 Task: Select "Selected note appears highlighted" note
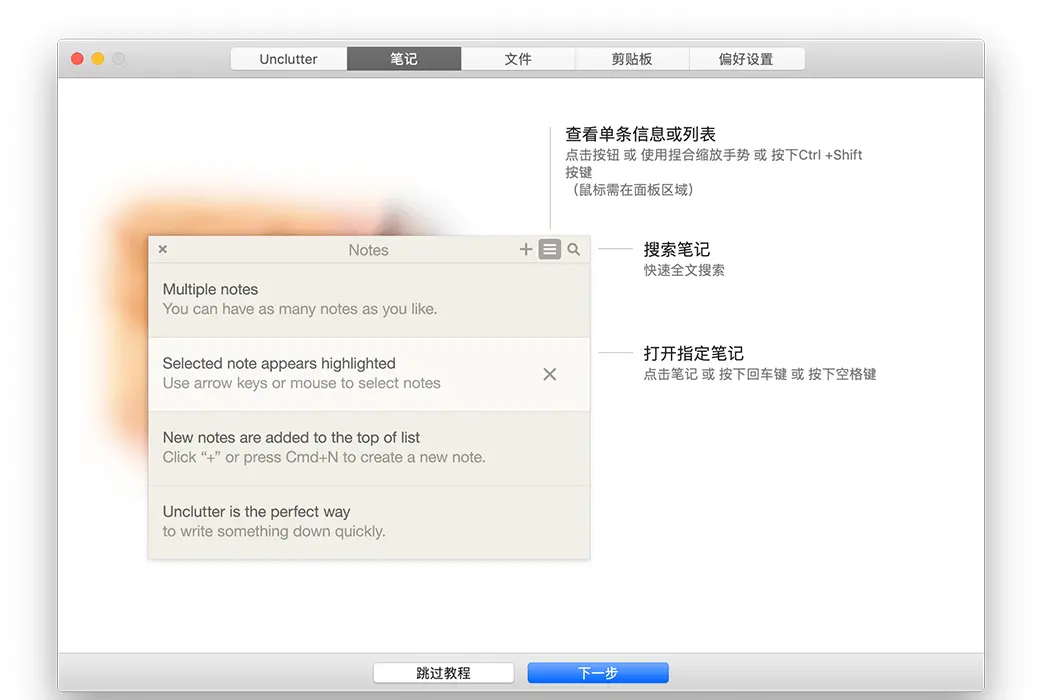pyautogui.click(x=369, y=374)
